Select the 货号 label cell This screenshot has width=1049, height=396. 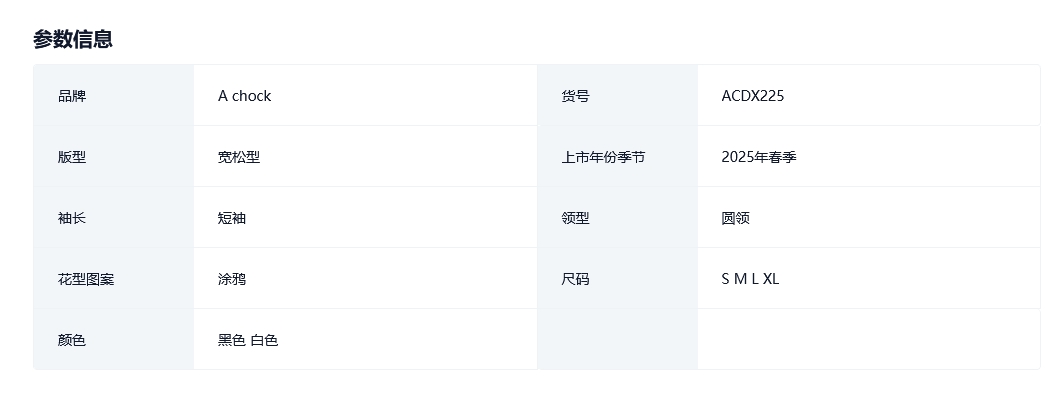point(617,96)
